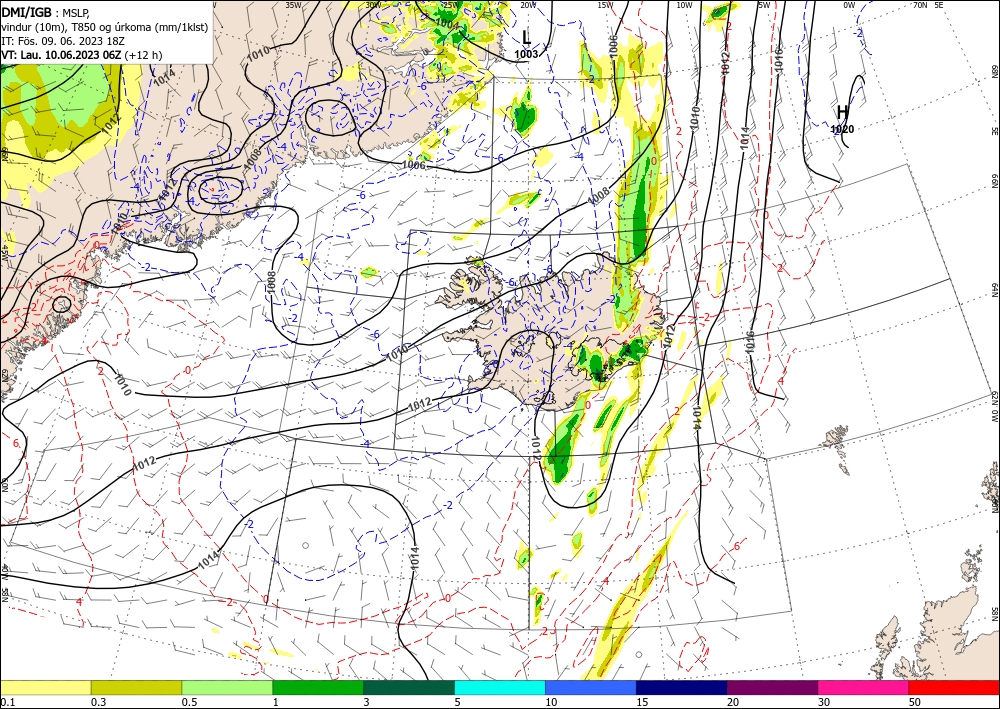Viewport: 1000px width, 709px height.
Task: Click the olive 0.3–0.5 legend color segment
Action: tap(136, 687)
